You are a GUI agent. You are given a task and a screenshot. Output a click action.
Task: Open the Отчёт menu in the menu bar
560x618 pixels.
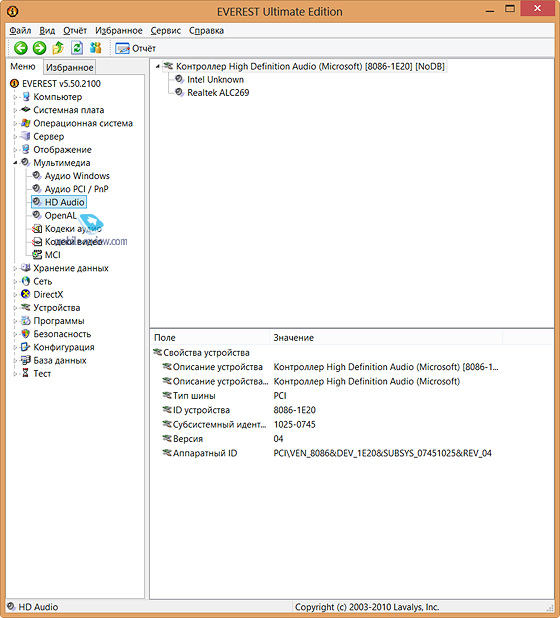tap(75, 31)
